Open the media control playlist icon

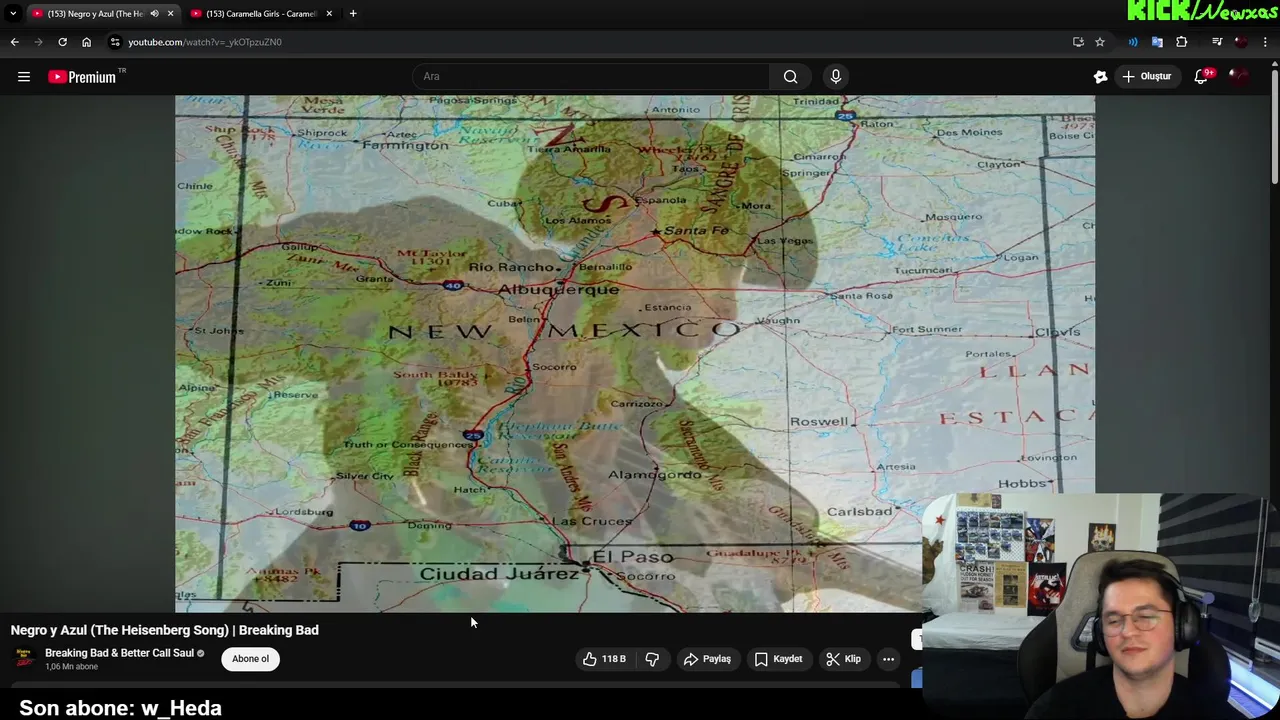(x=1217, y=42)
